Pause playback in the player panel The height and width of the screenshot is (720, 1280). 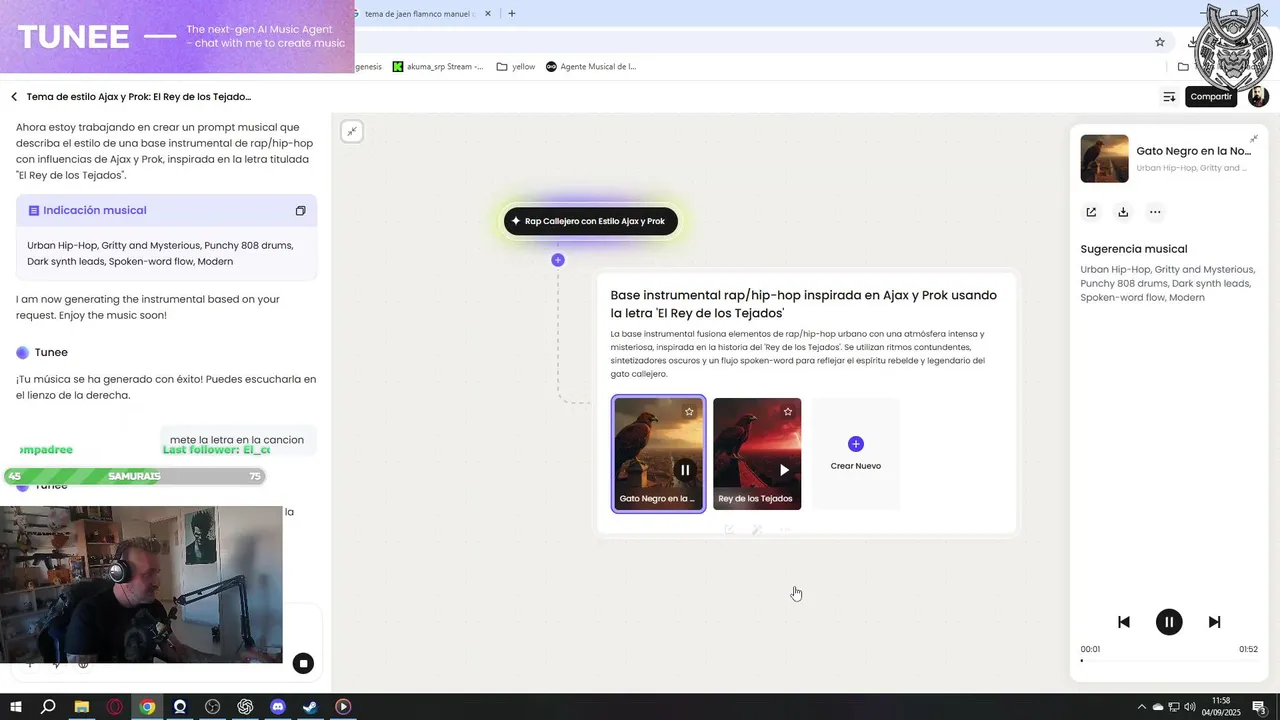click(1169, 622)
